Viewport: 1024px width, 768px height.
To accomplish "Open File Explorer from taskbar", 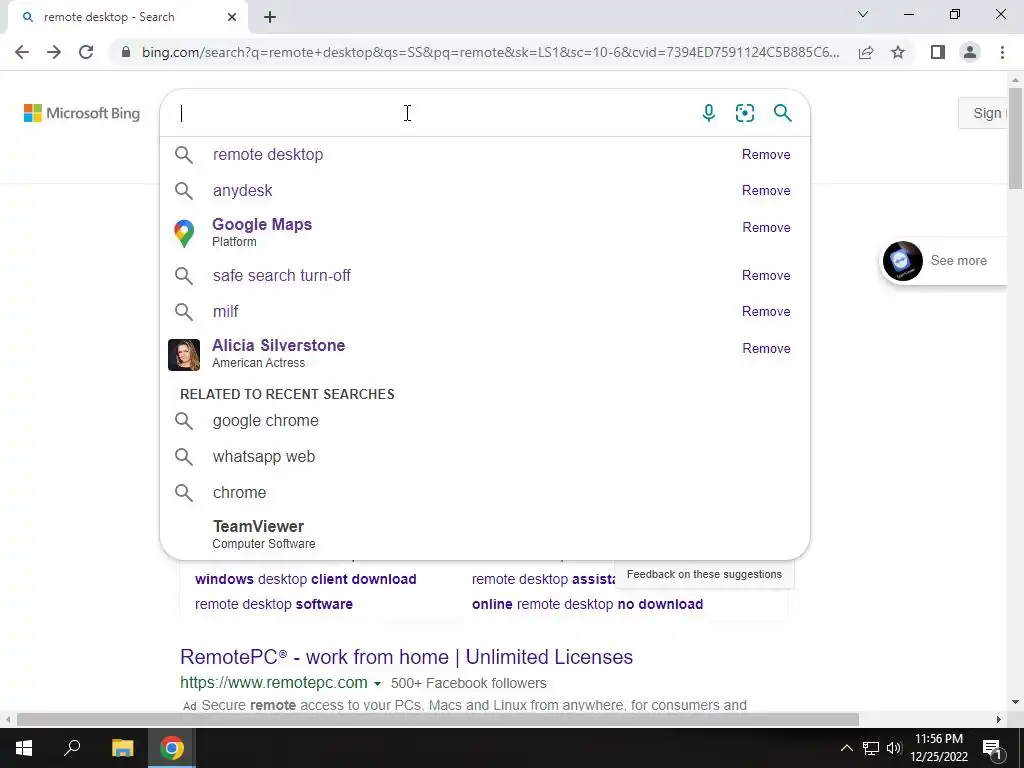I will pyautogui.click(x=122, y=748).
